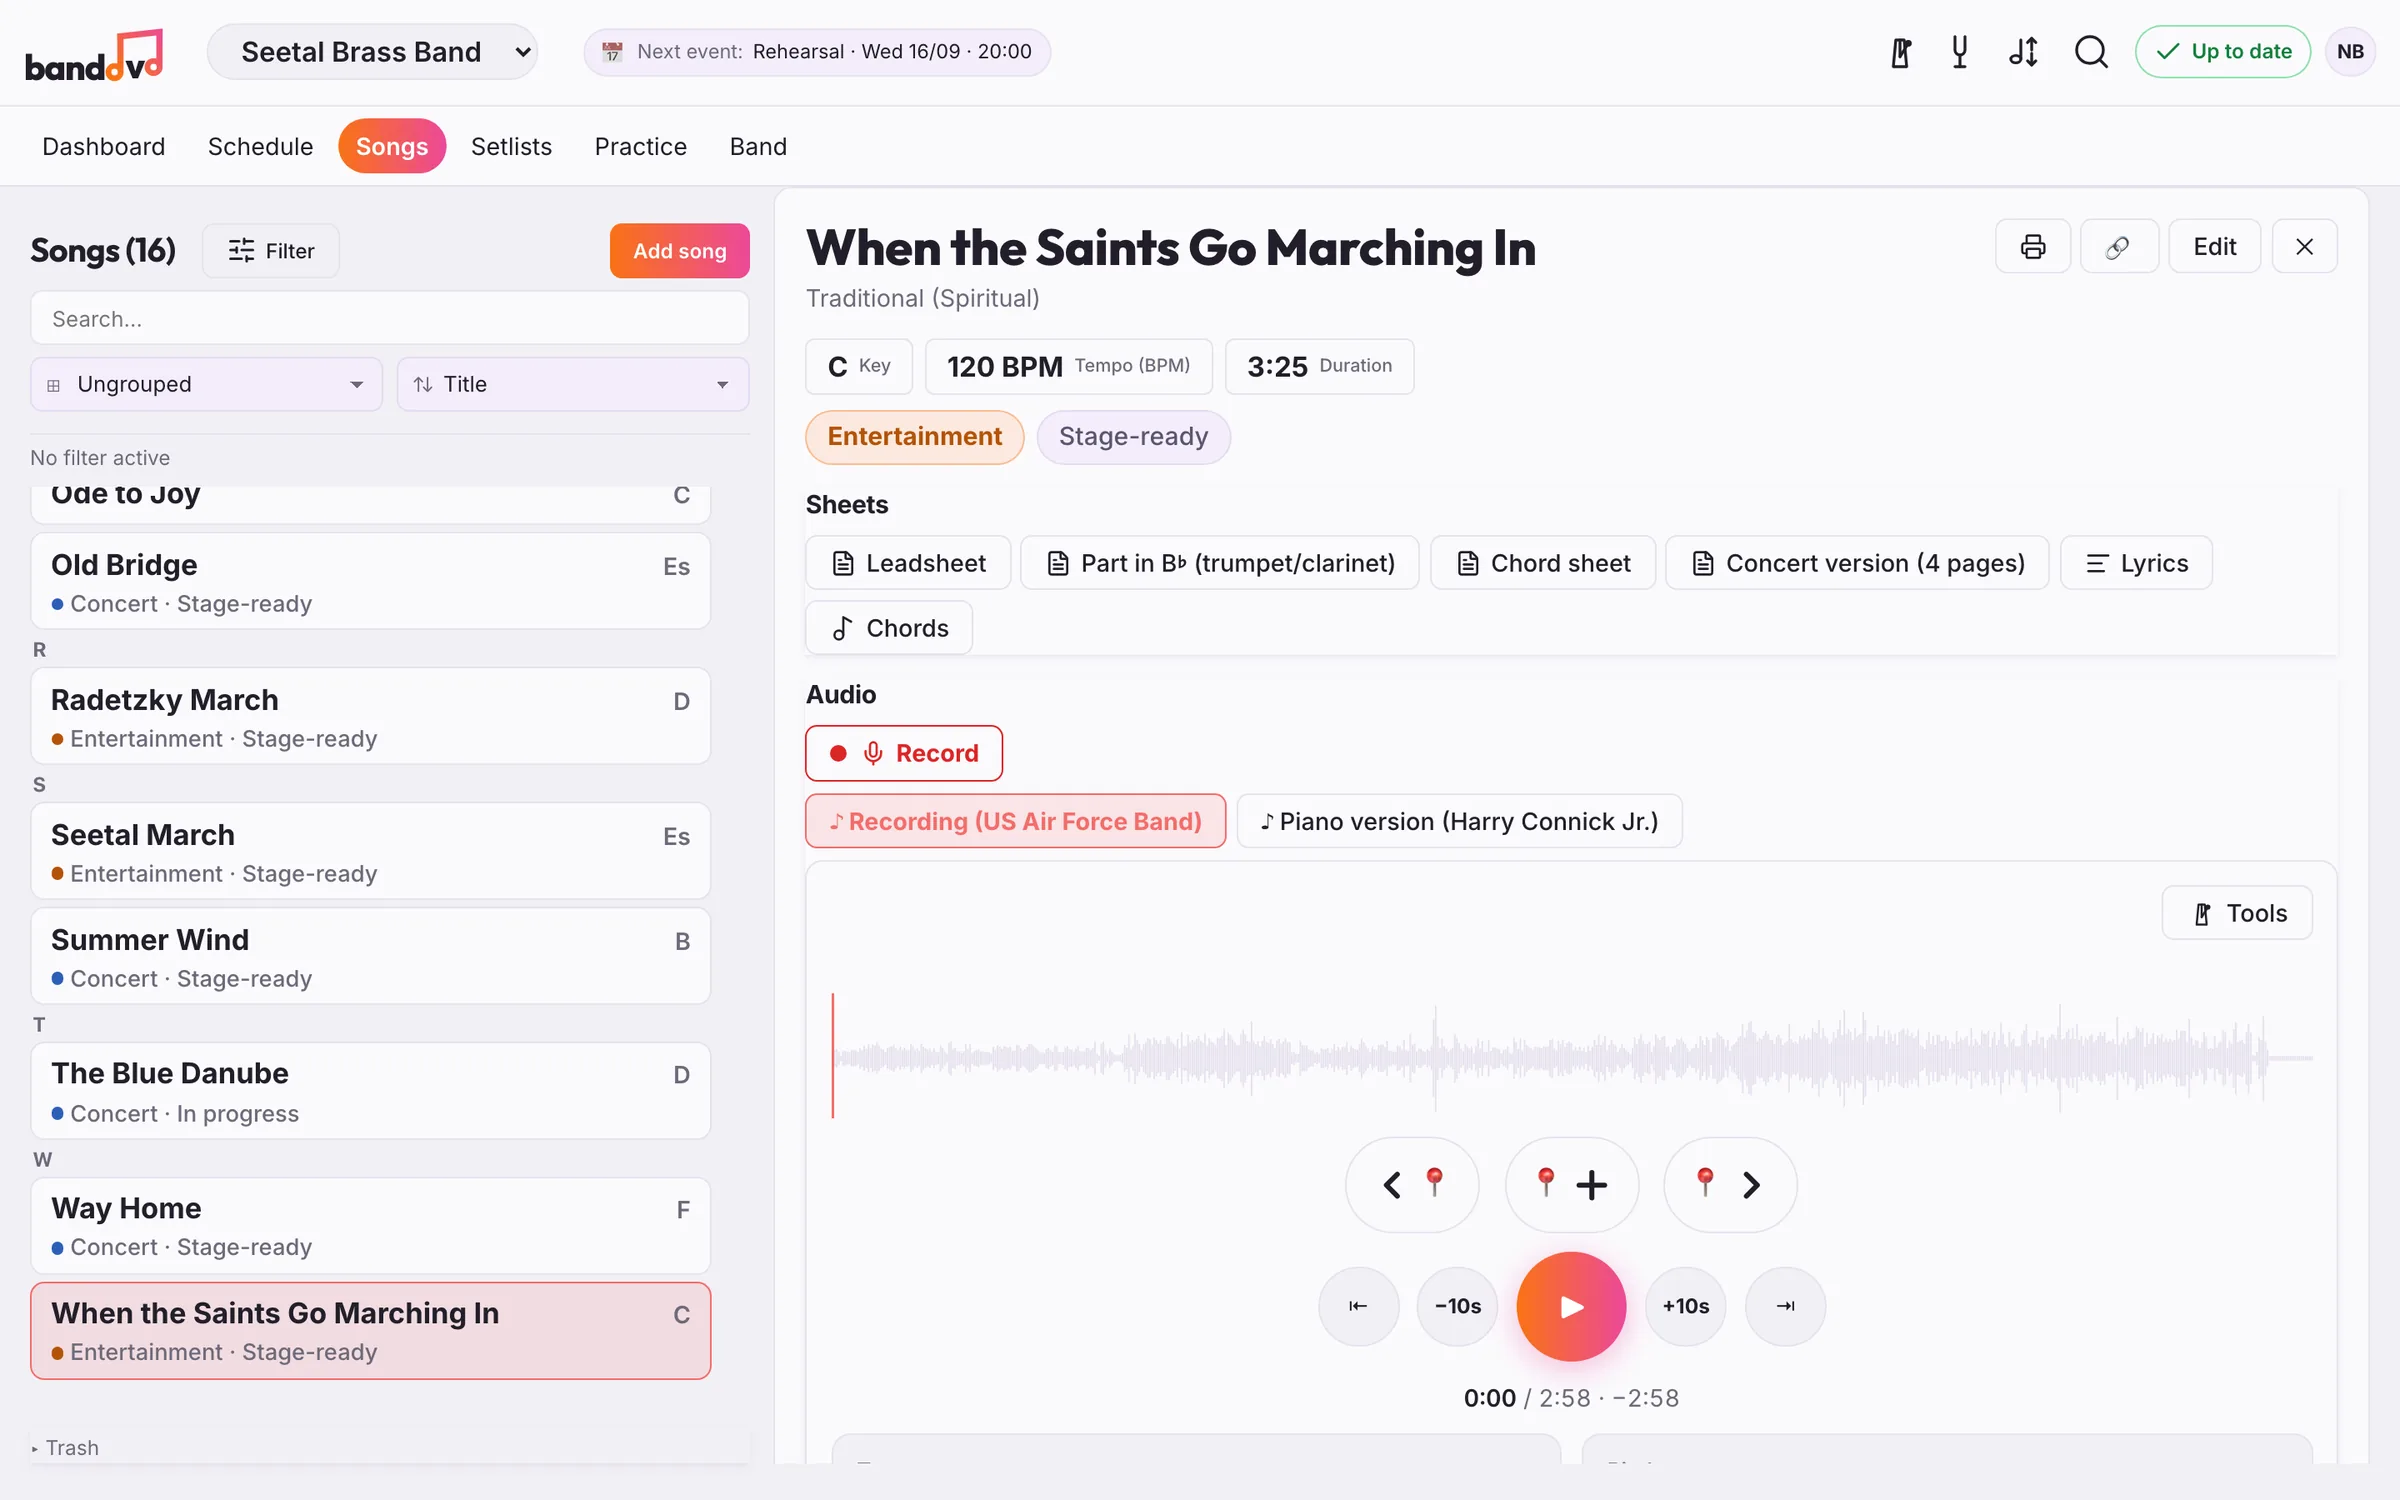The width and height of the screenshot is (2400, 1500).
Task: Skip to start of the track
Action: [1358, 1306]
